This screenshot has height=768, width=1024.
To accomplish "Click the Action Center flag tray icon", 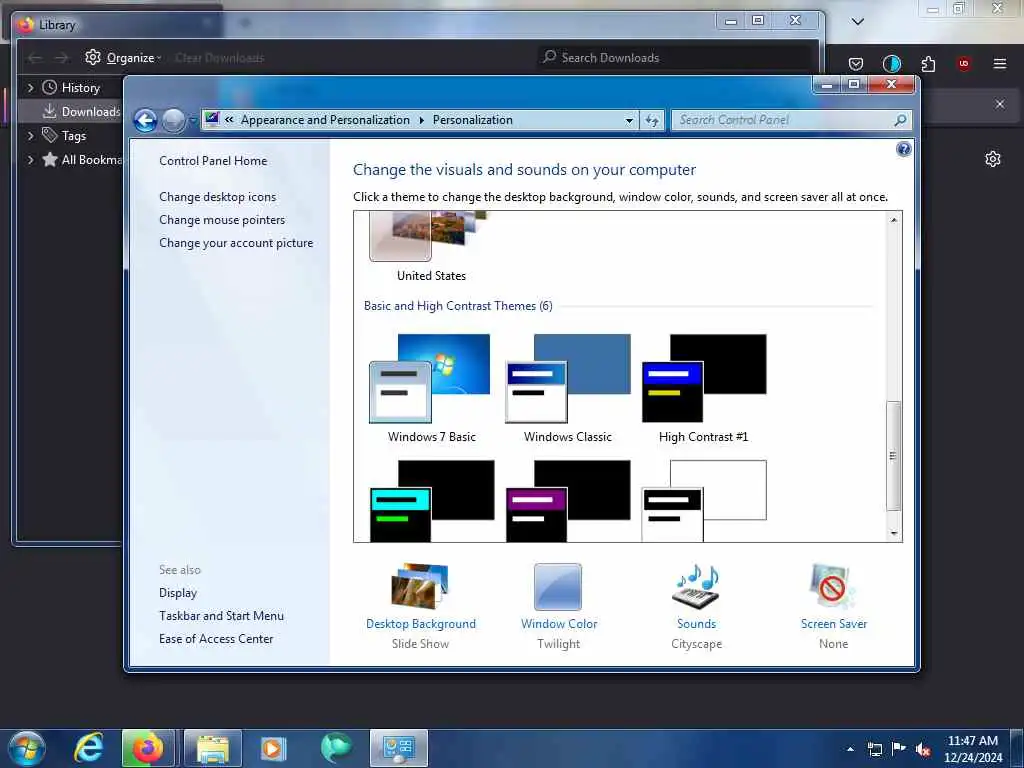I will pyautogui.click(x=899, y=749).
